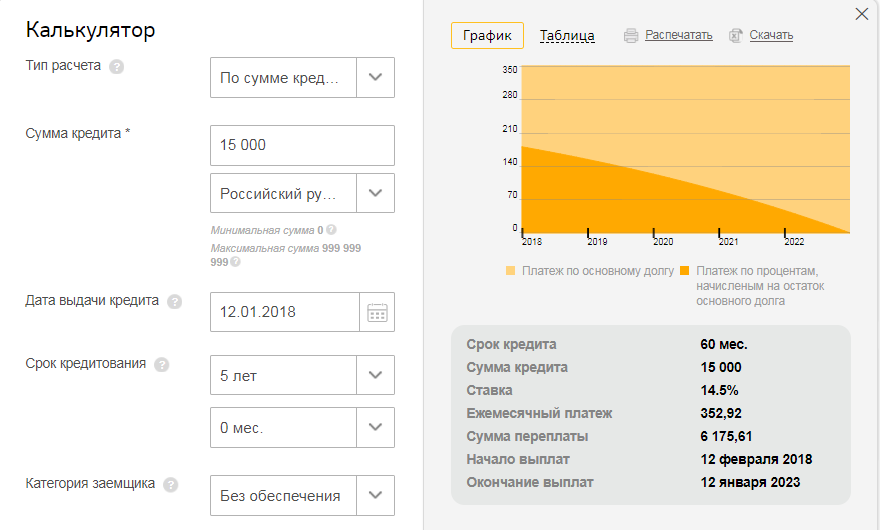Open the calendar date picker icon
Viewport: 880px width, 530px height.
377,312
